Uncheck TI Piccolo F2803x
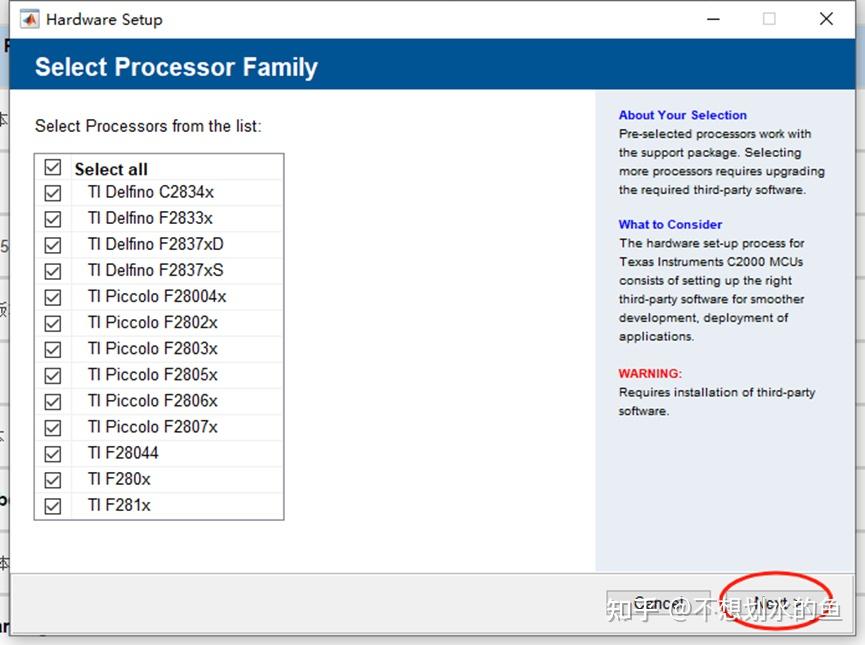This screenshot has width=865, height=645. pos(52,348)
